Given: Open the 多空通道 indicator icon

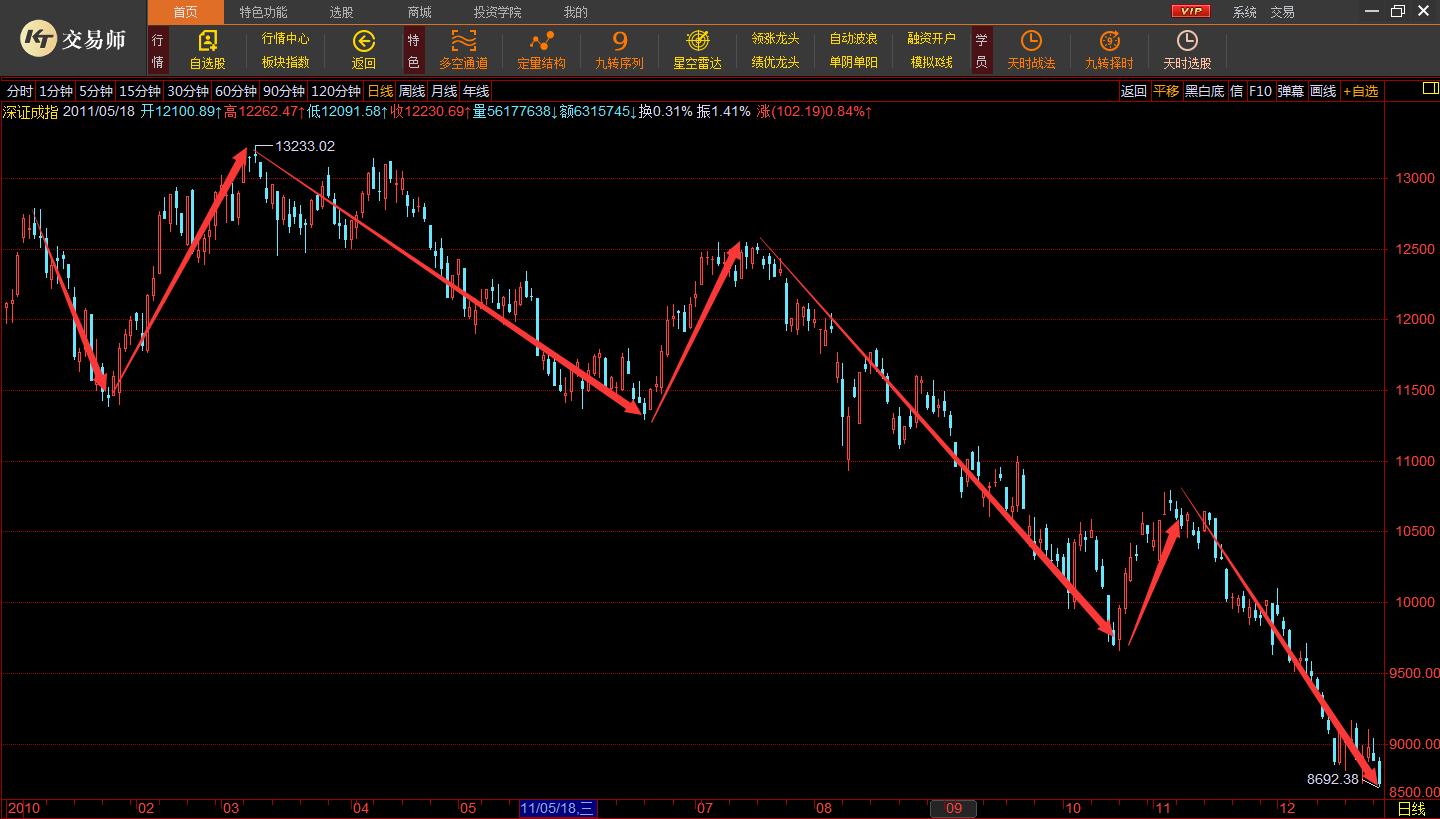Looking at the screenshot, I should [464, 41].
